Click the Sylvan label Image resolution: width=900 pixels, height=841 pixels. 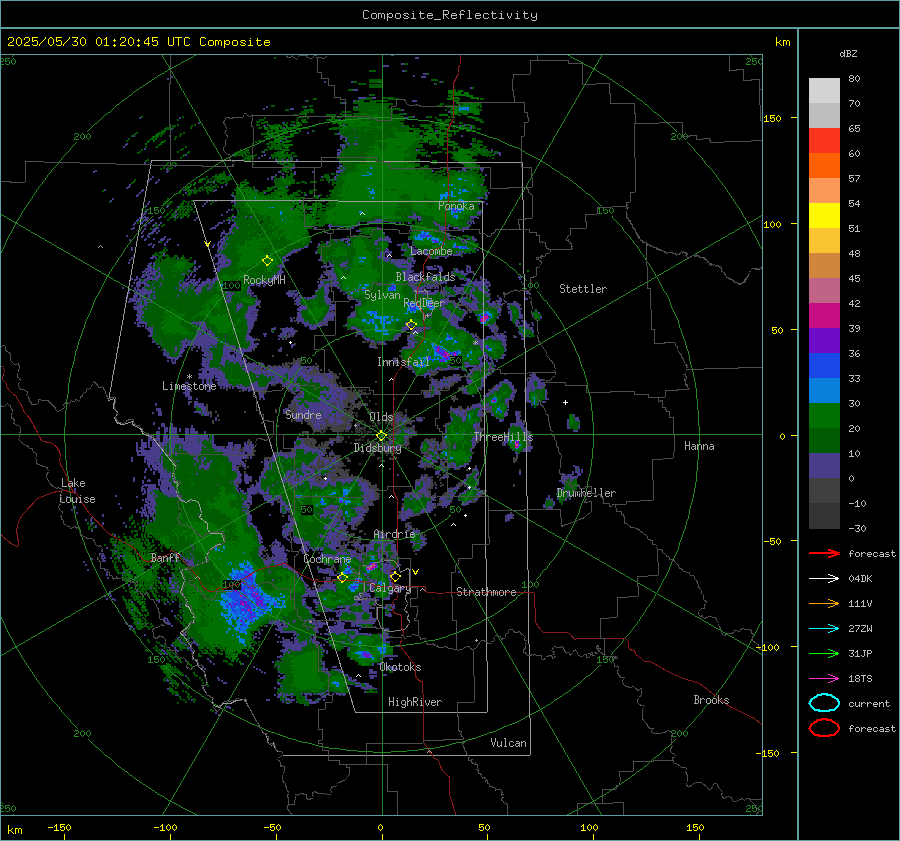(382, 295)
